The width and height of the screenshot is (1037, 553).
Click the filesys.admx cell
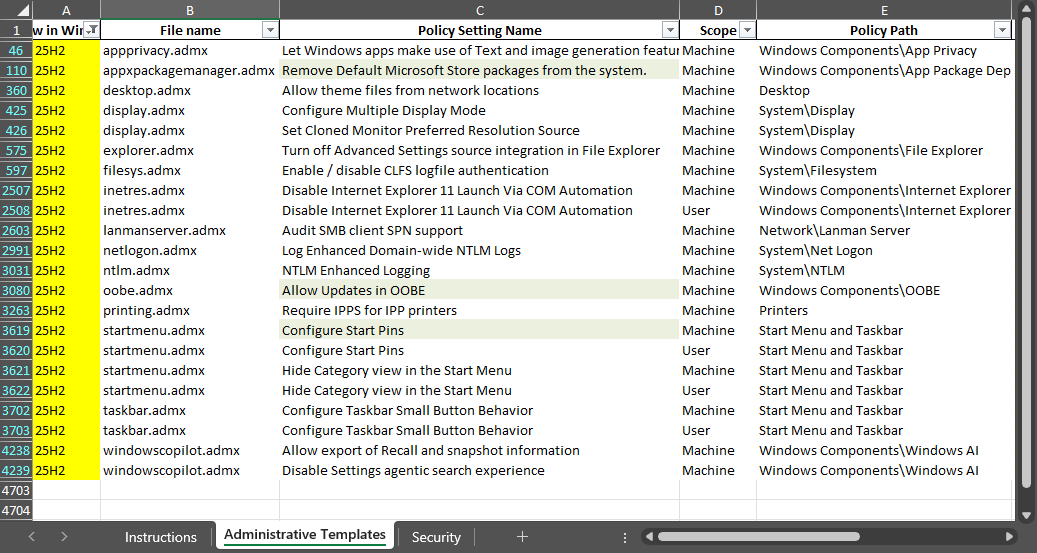point(190,171)
